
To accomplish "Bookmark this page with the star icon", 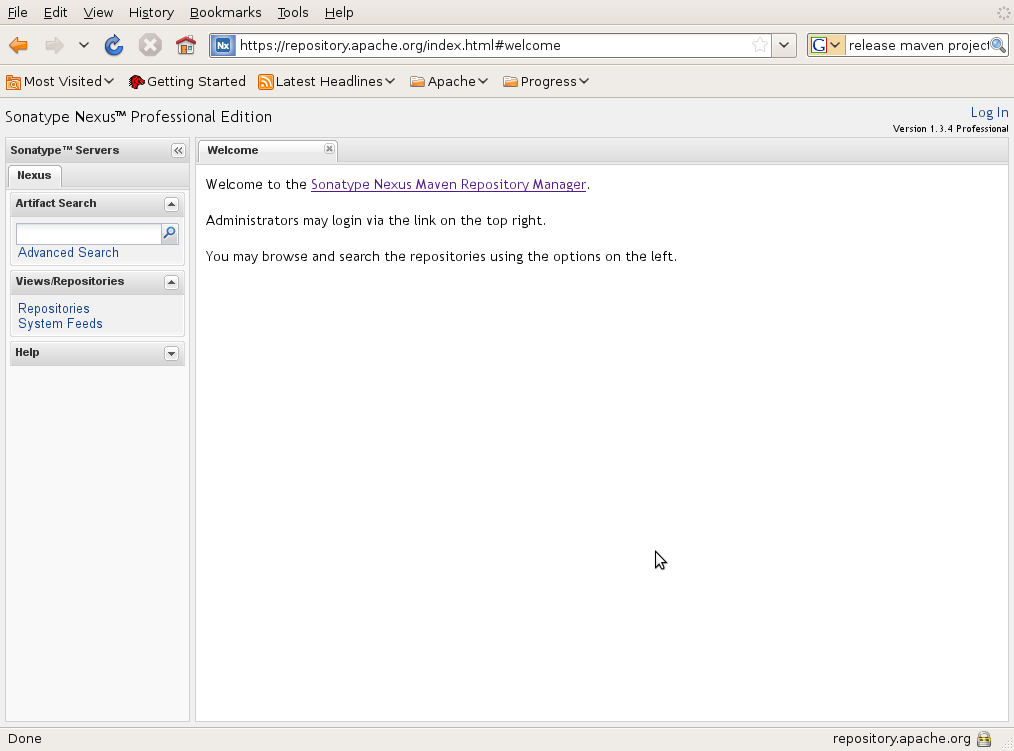I will [x=760, y=45].
